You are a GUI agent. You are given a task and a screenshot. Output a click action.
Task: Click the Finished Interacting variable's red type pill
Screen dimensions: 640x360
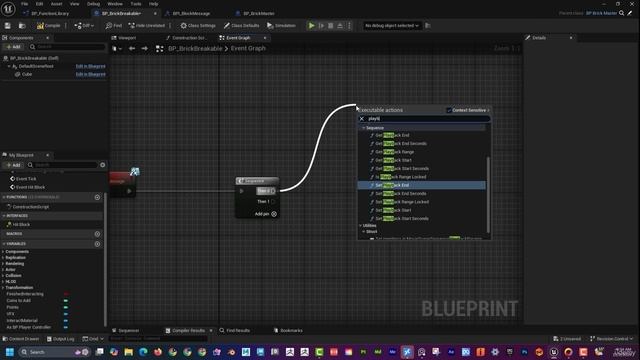pos(66,294)
